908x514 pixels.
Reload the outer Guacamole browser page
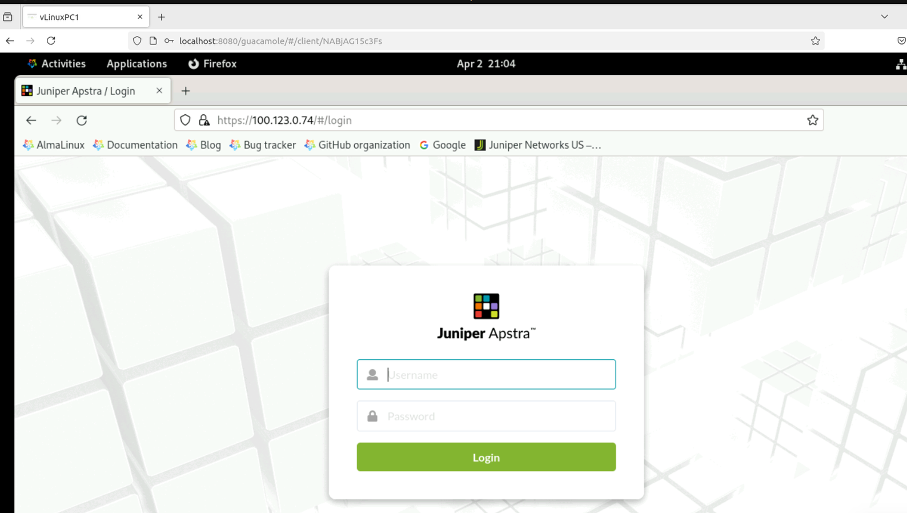pos(51,41)
